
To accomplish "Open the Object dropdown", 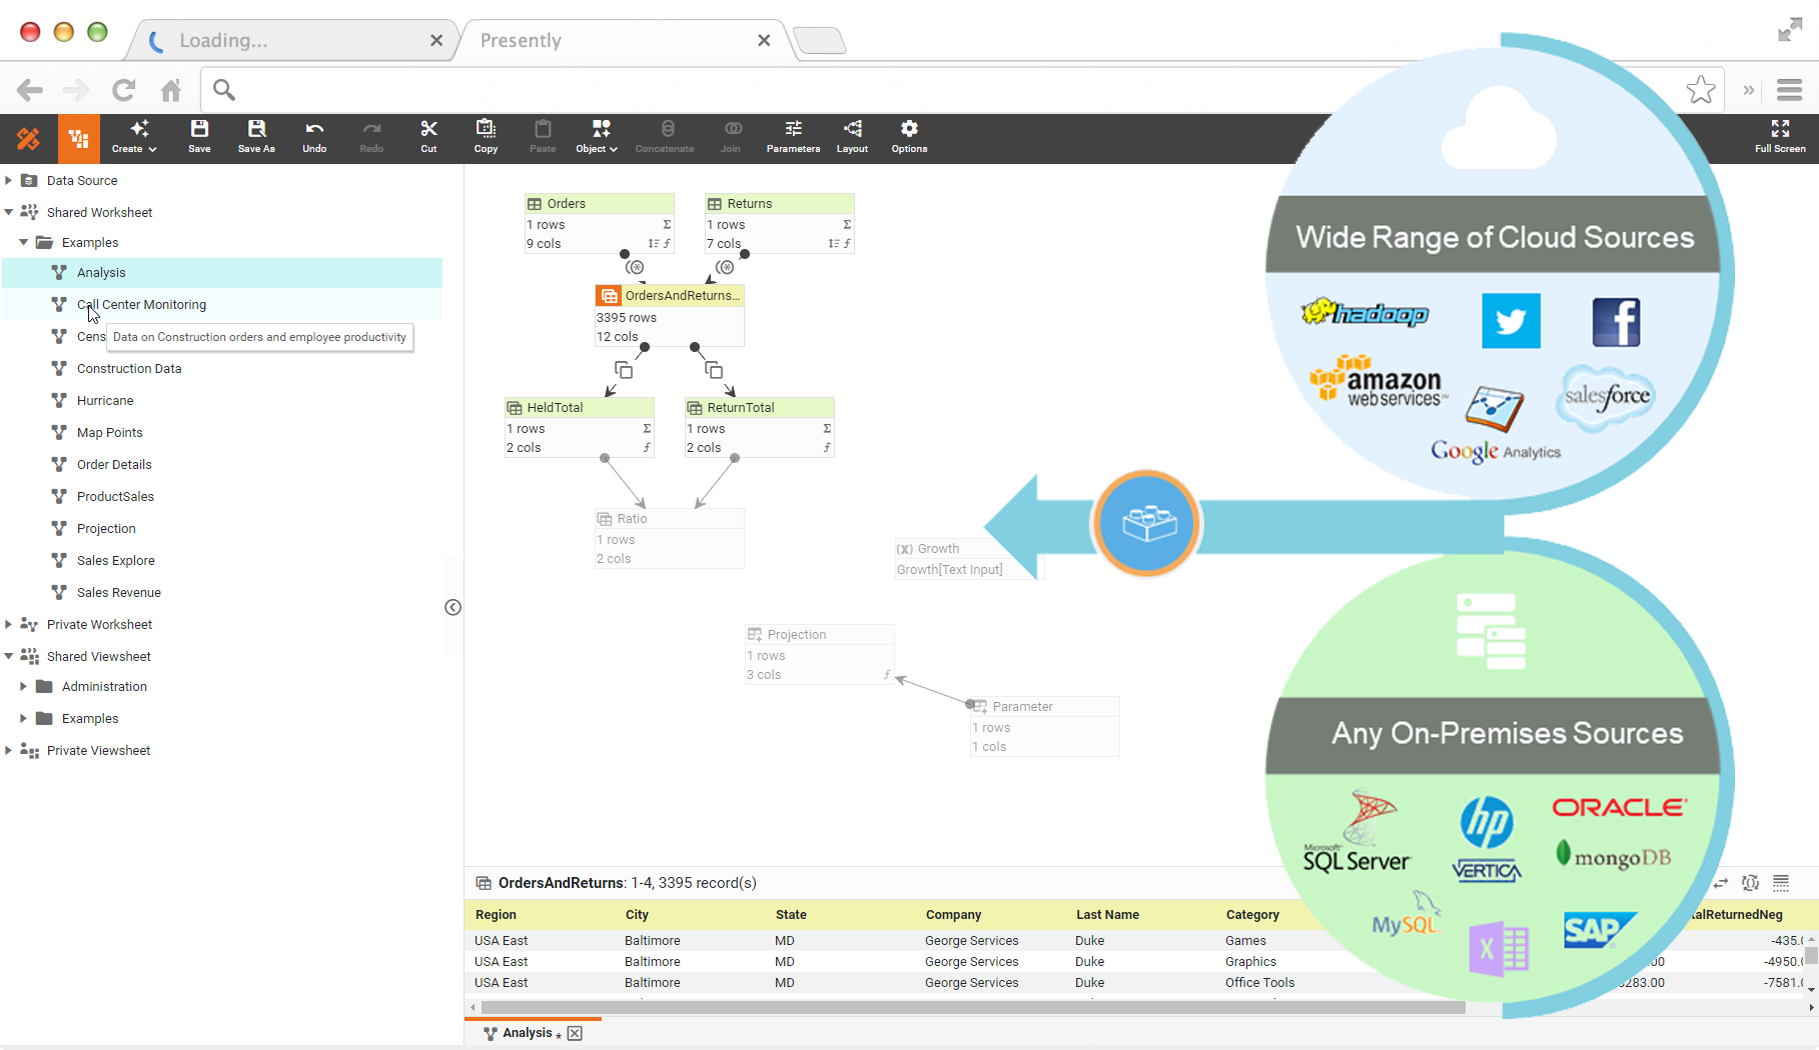I will pos(597,137).
